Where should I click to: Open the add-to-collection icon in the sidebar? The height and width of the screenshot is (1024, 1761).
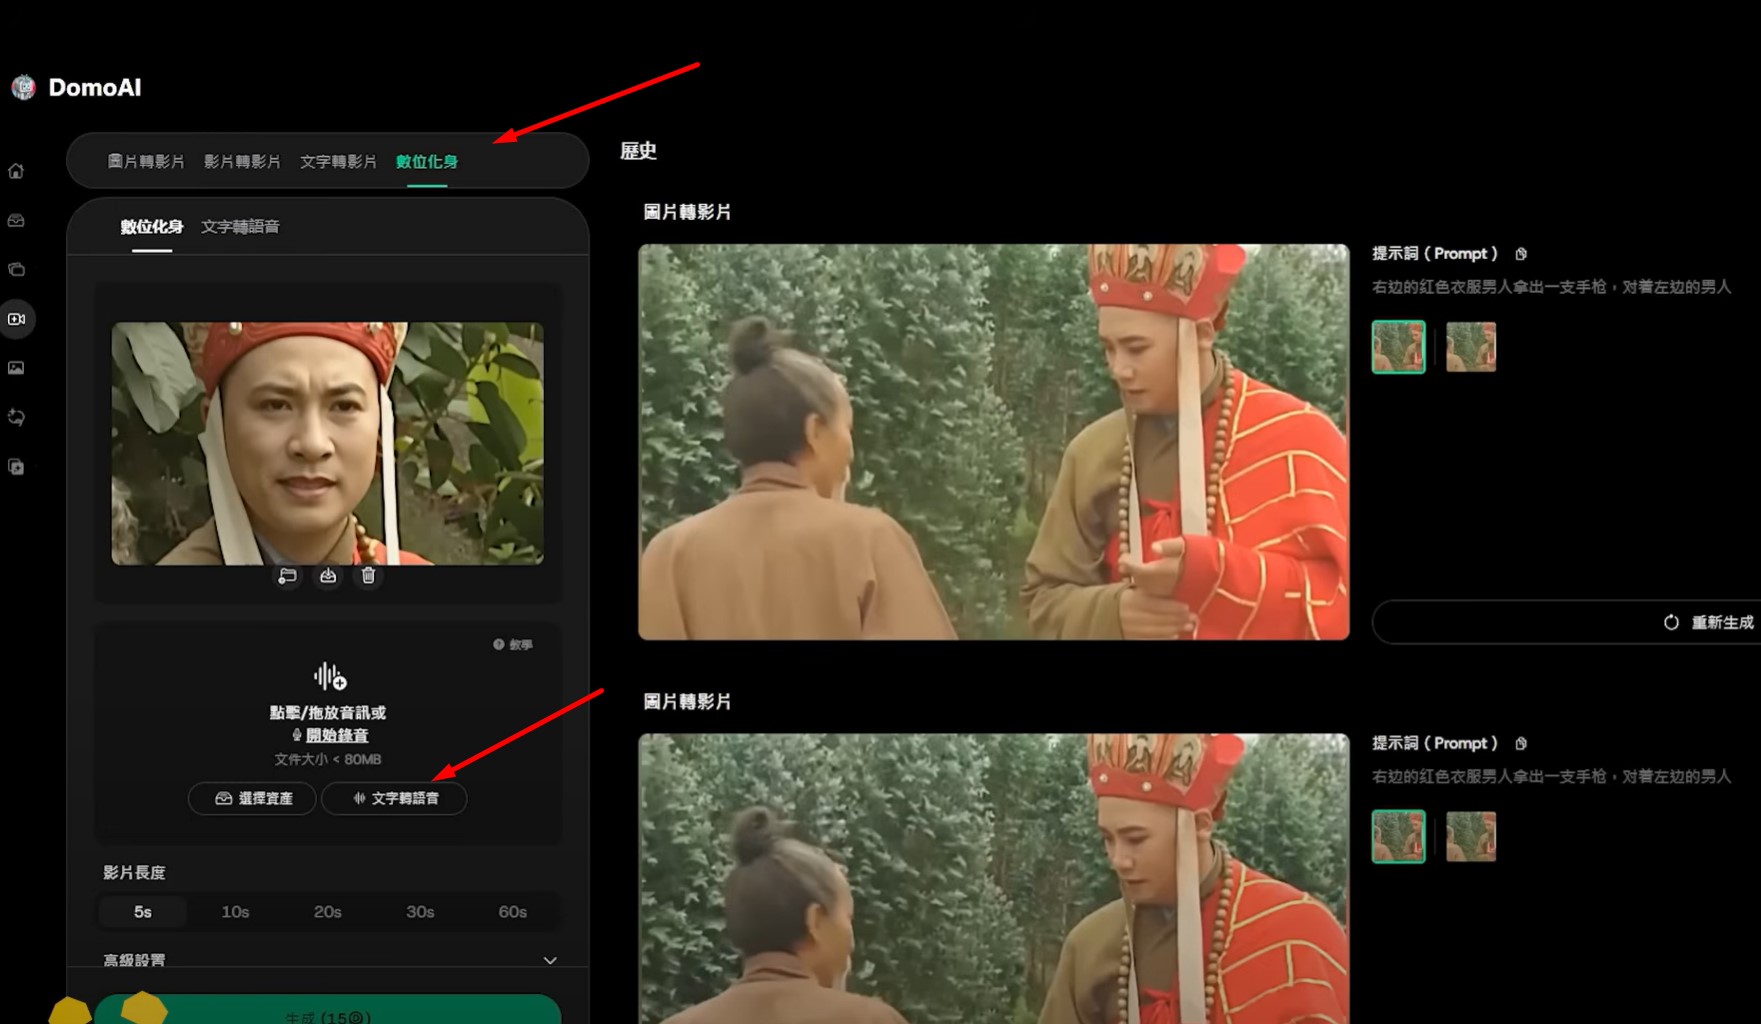tap(16, 467)
